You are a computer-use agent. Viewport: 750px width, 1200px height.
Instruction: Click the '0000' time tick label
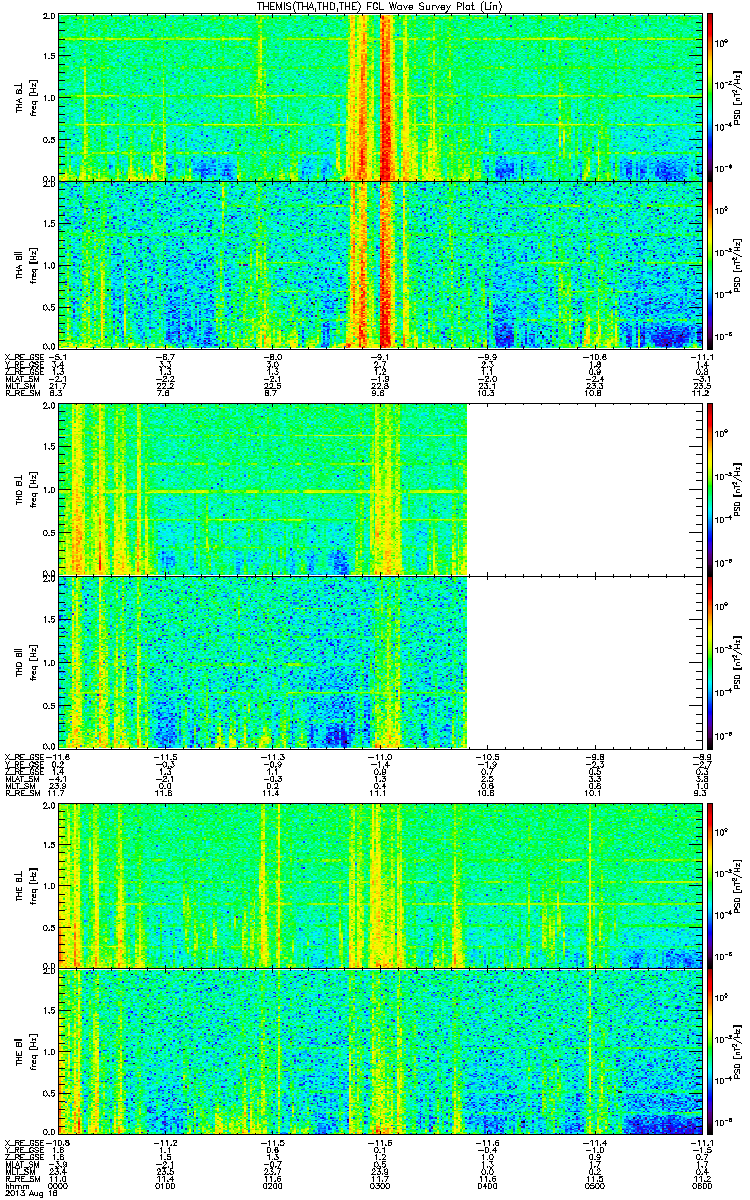pyautogui.click(x=59, y=1184)
